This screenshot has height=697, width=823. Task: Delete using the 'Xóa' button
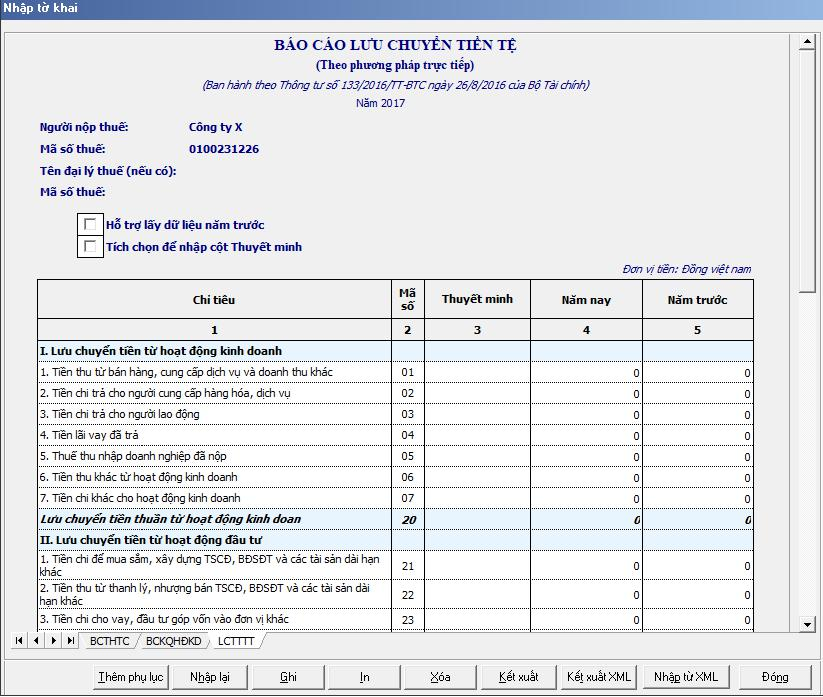[x=440, y=677]
